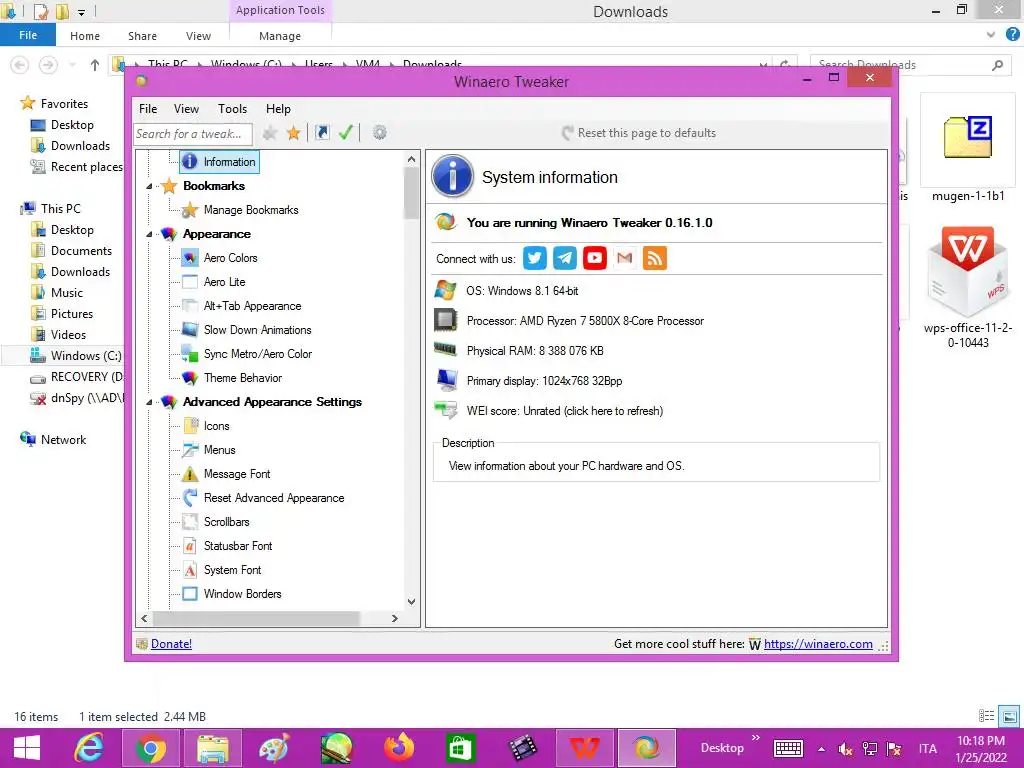Launch Firefox from taskbar
This screenshot has height=768, width=1024.
point(398,748)
